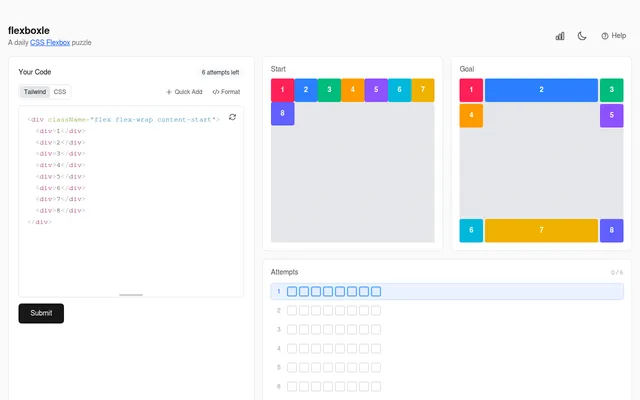Click the editor resize handle bar
This screenshot has width=640, height=400.
(131, 295)
